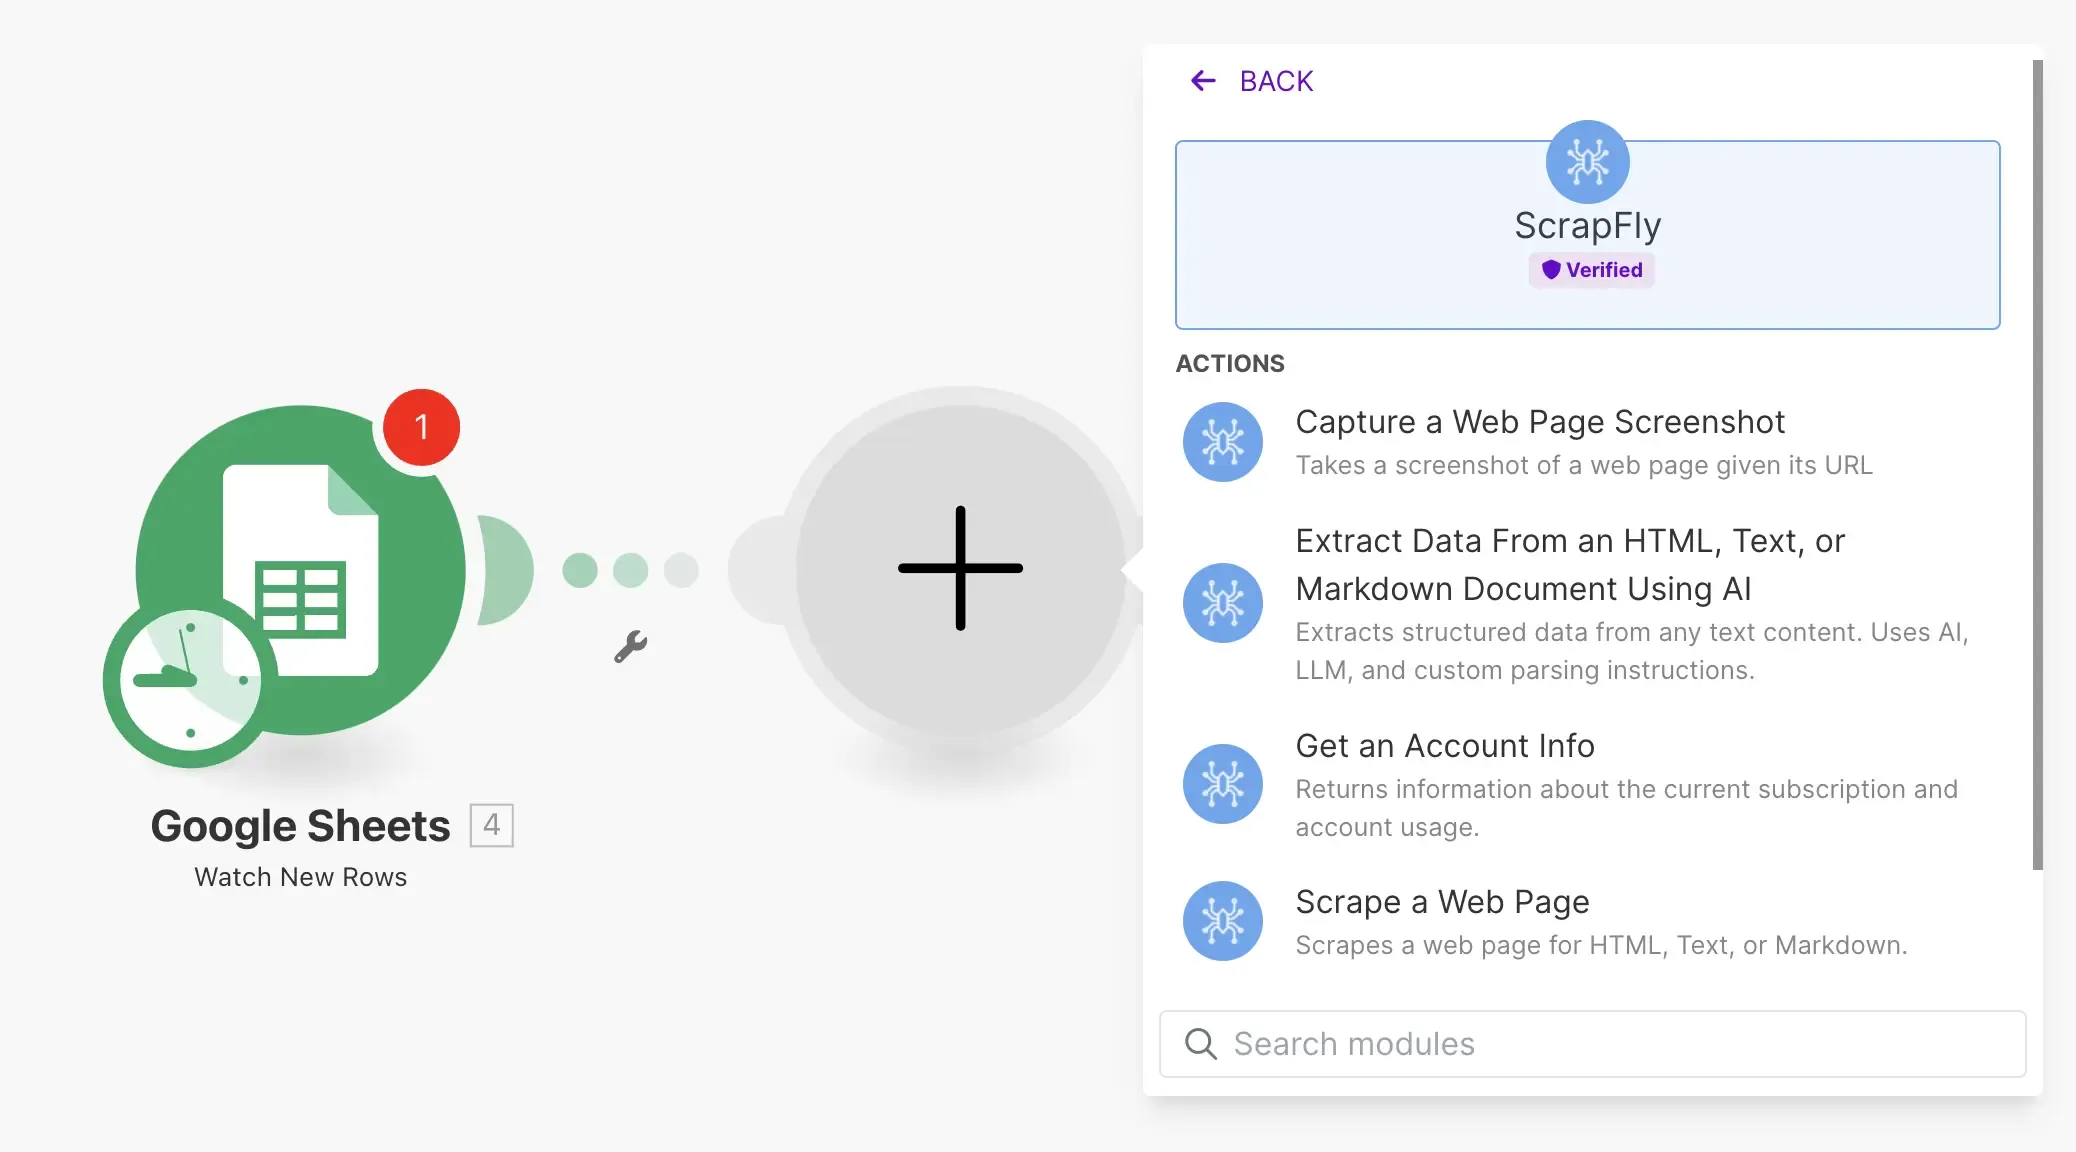Viewport: 2076px width, 1152px height.
Task: Click the back arrow icon above the ScrapFly card
Action: [1202, 80]
